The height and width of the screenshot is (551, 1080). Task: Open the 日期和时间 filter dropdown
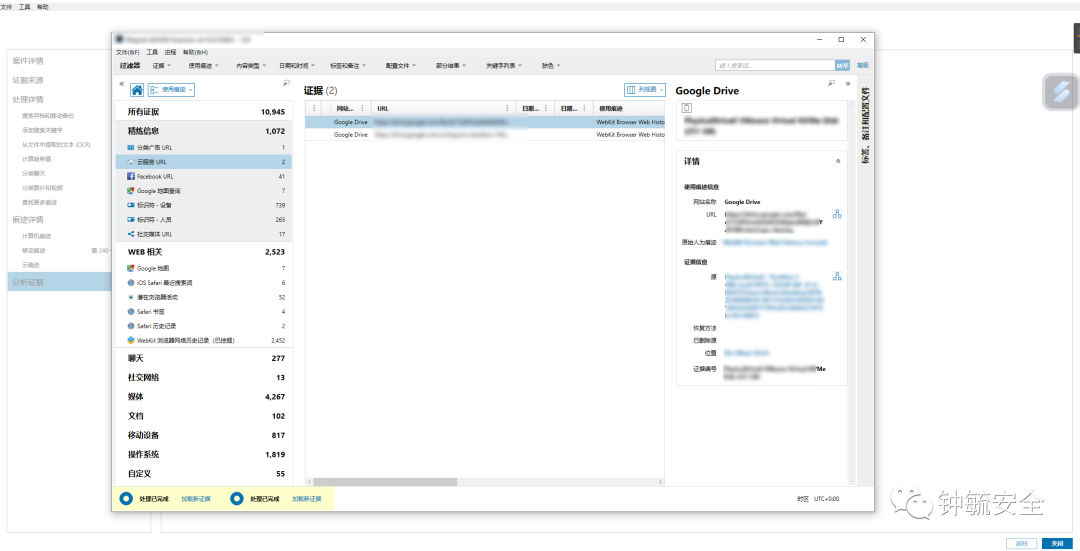click(x=297, y=65)
